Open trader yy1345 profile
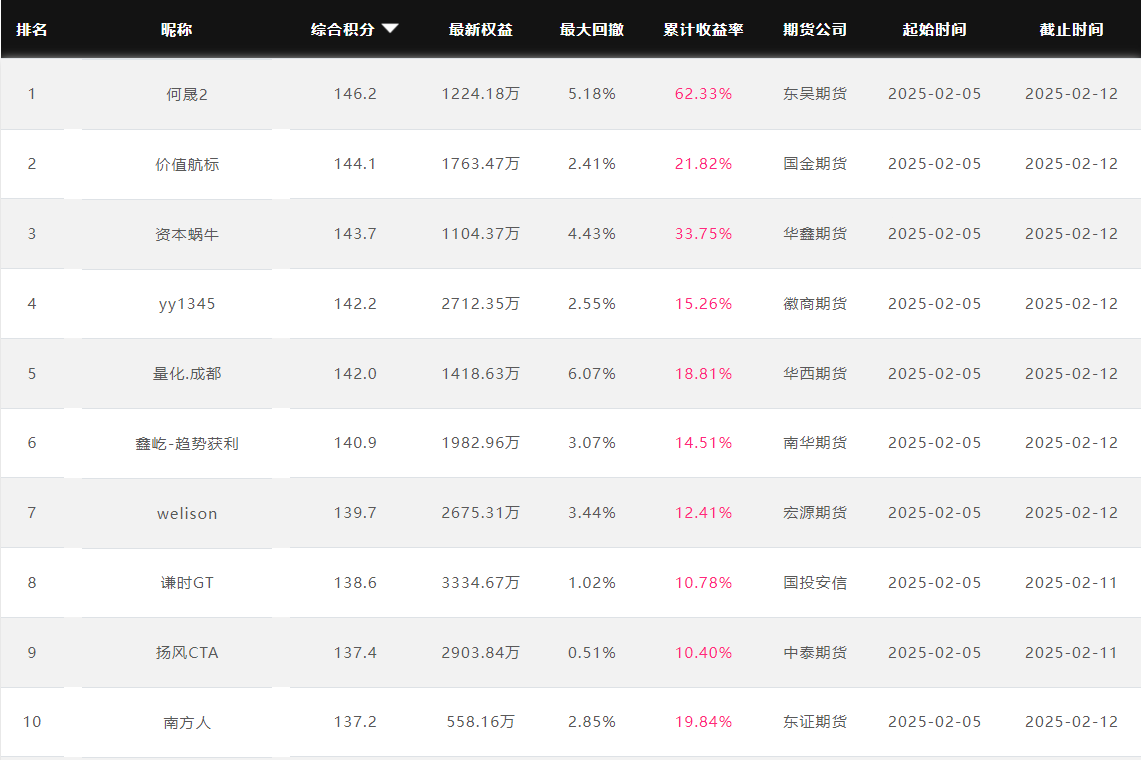This screenshot has width=1141, height=760. pyautogui.click(x=187, y=304)
